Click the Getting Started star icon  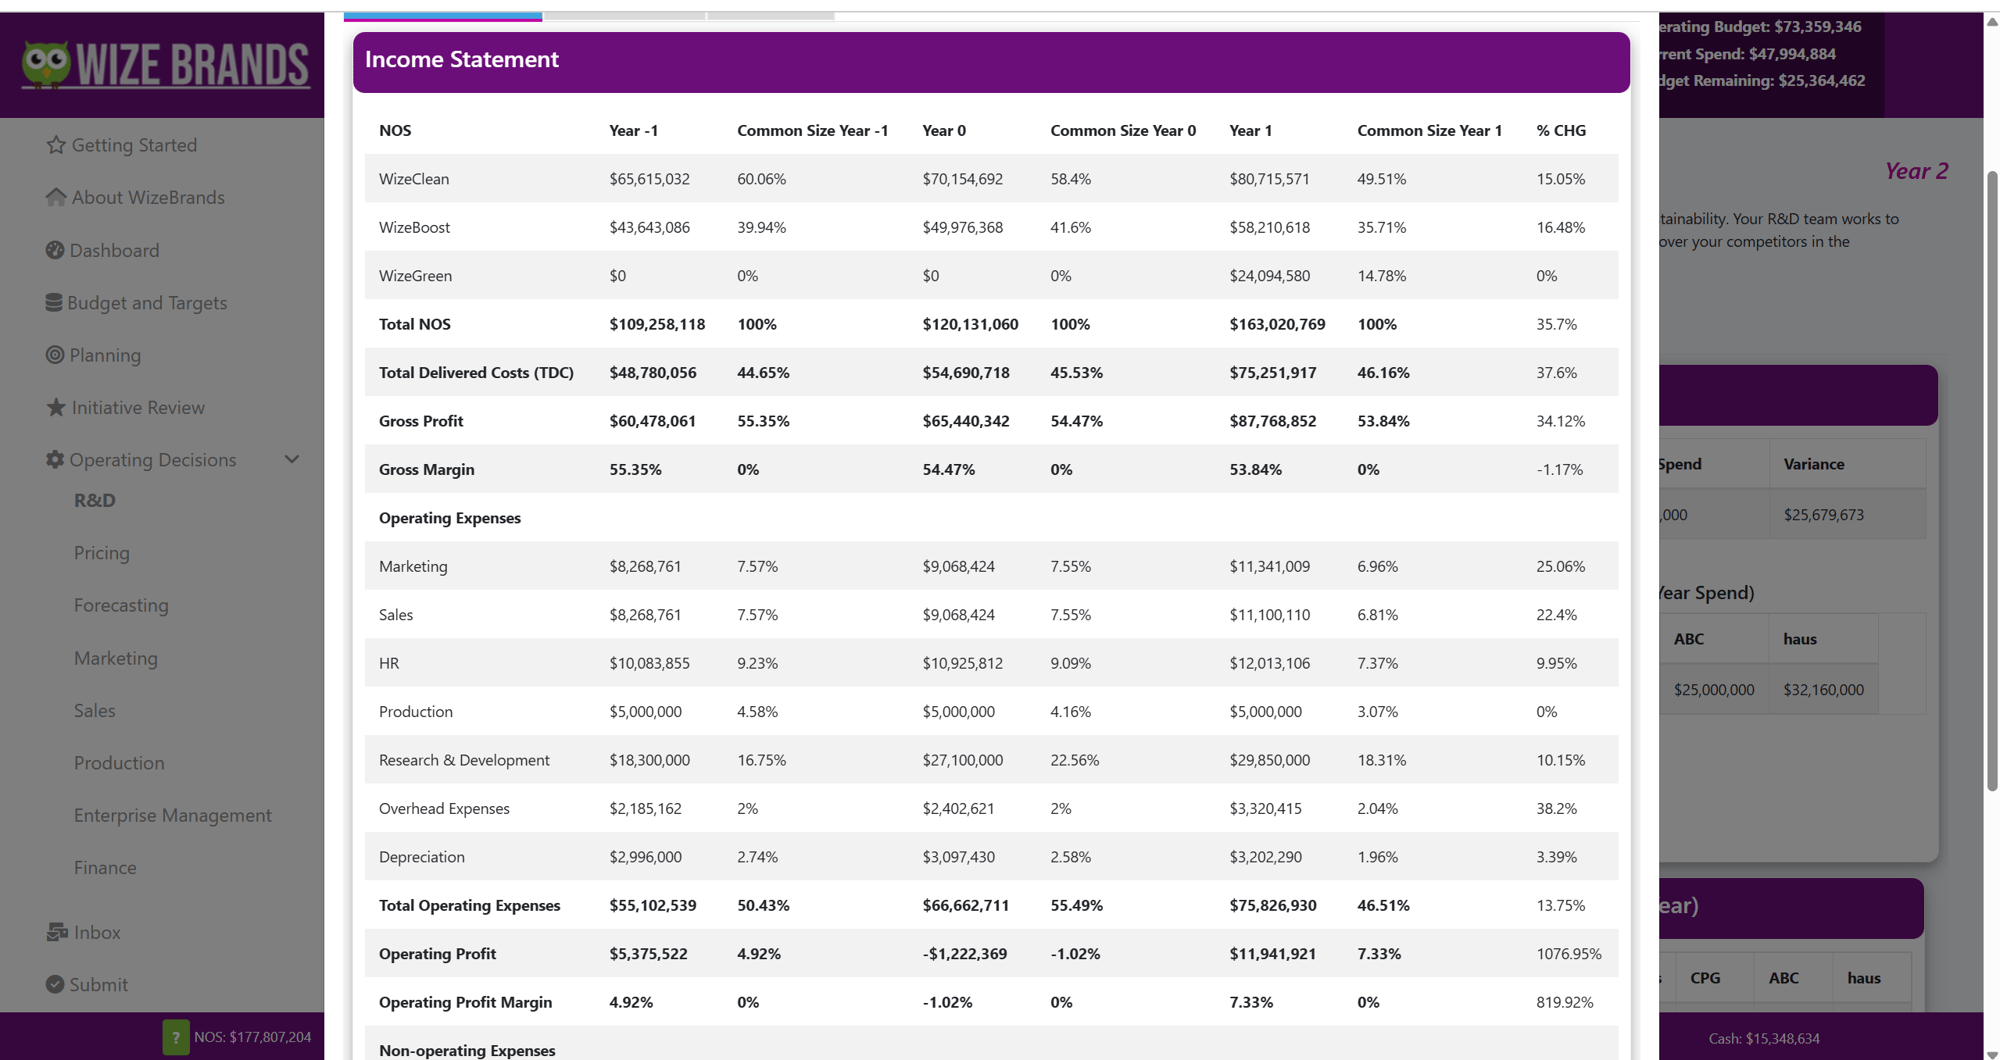[56, 145]
